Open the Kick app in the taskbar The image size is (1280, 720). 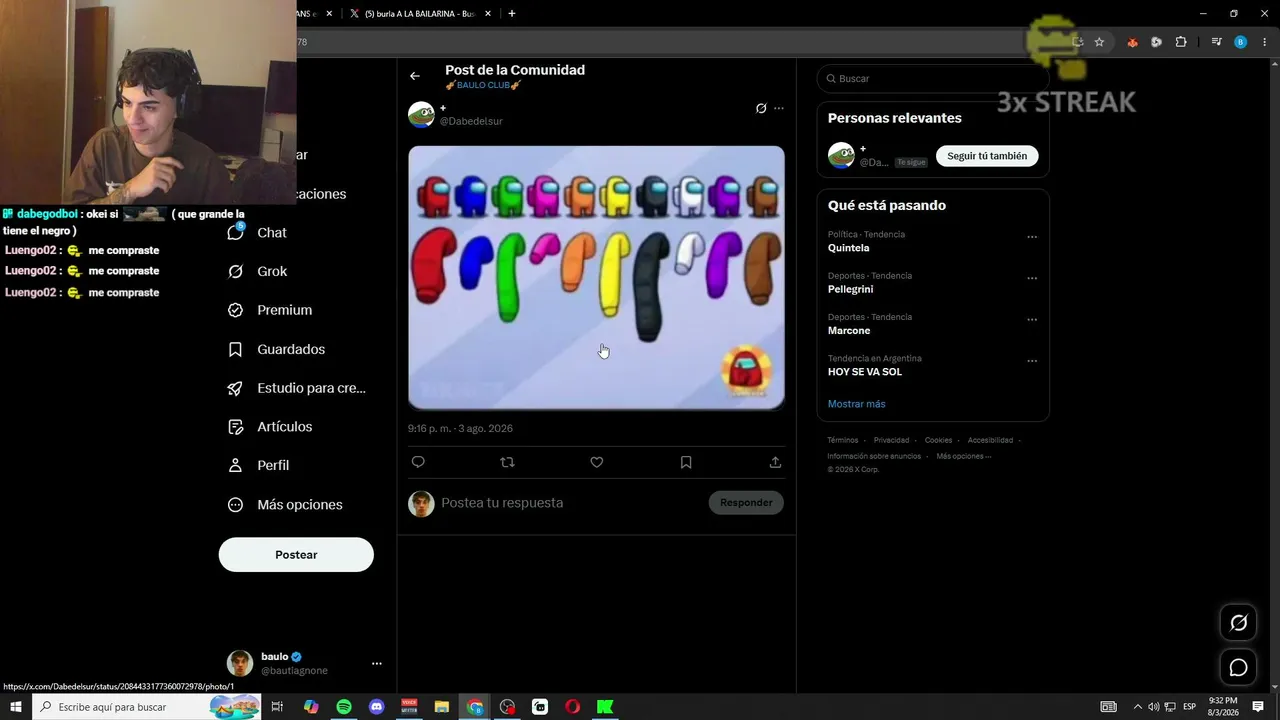[x=605, y=707]
